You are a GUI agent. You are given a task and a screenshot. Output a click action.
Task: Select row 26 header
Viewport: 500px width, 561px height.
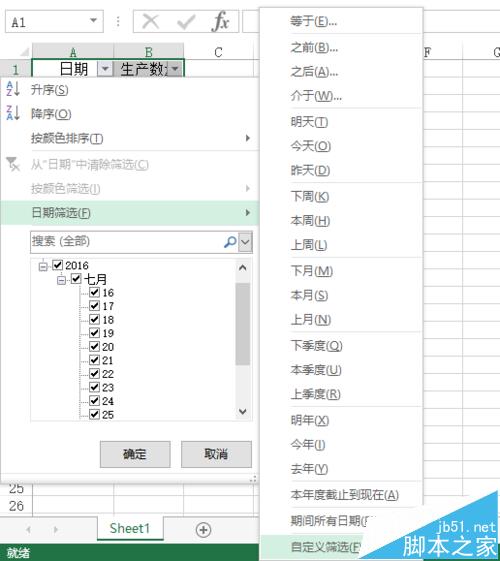click(16, 506)
